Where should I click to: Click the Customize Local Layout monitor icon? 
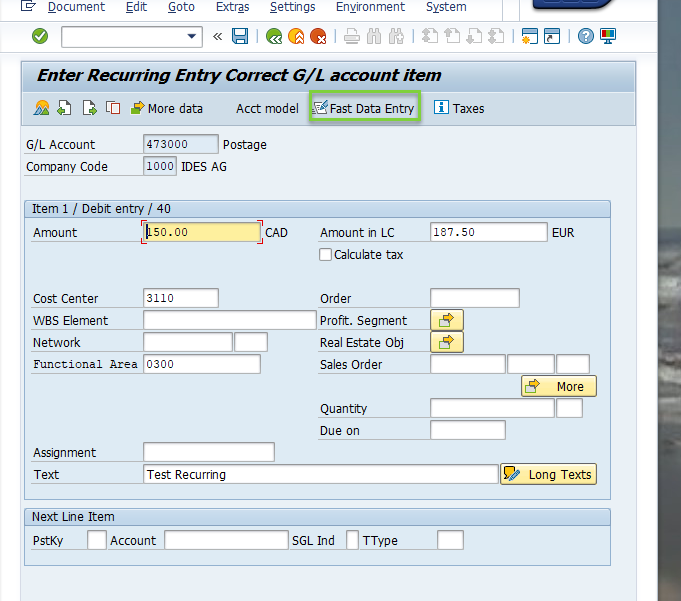click(x=608, y=37)
